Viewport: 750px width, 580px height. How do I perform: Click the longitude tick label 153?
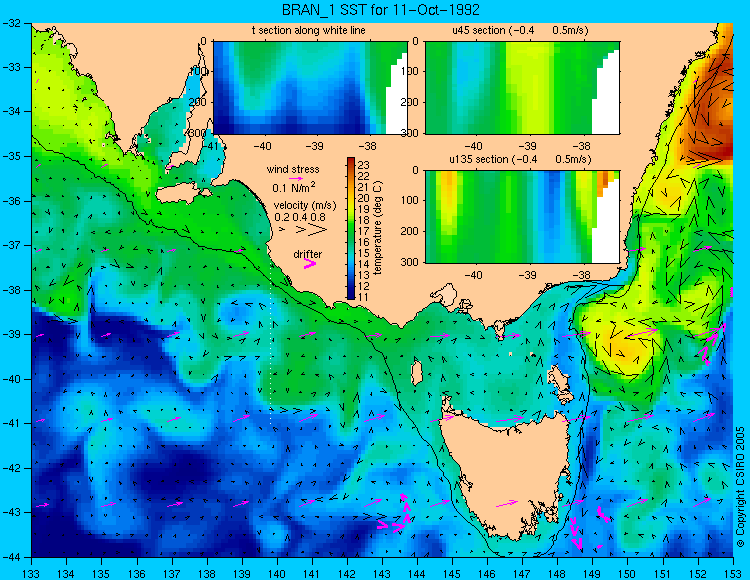click(x=732, y=574)
